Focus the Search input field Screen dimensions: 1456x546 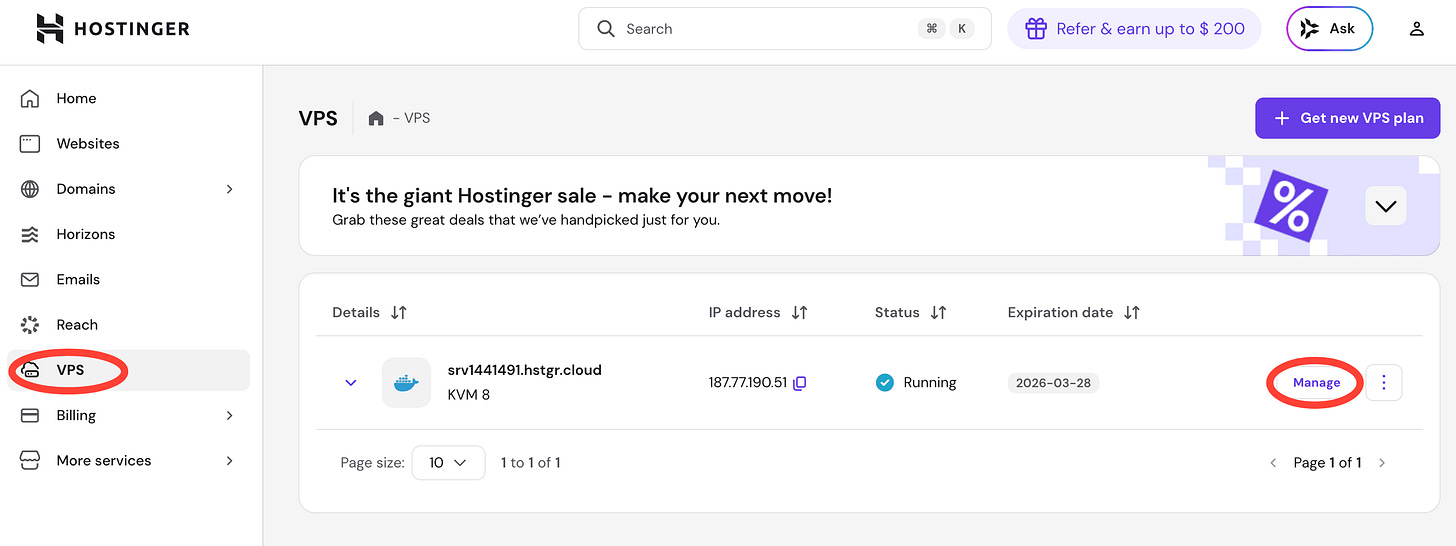[x=785, y=29]
